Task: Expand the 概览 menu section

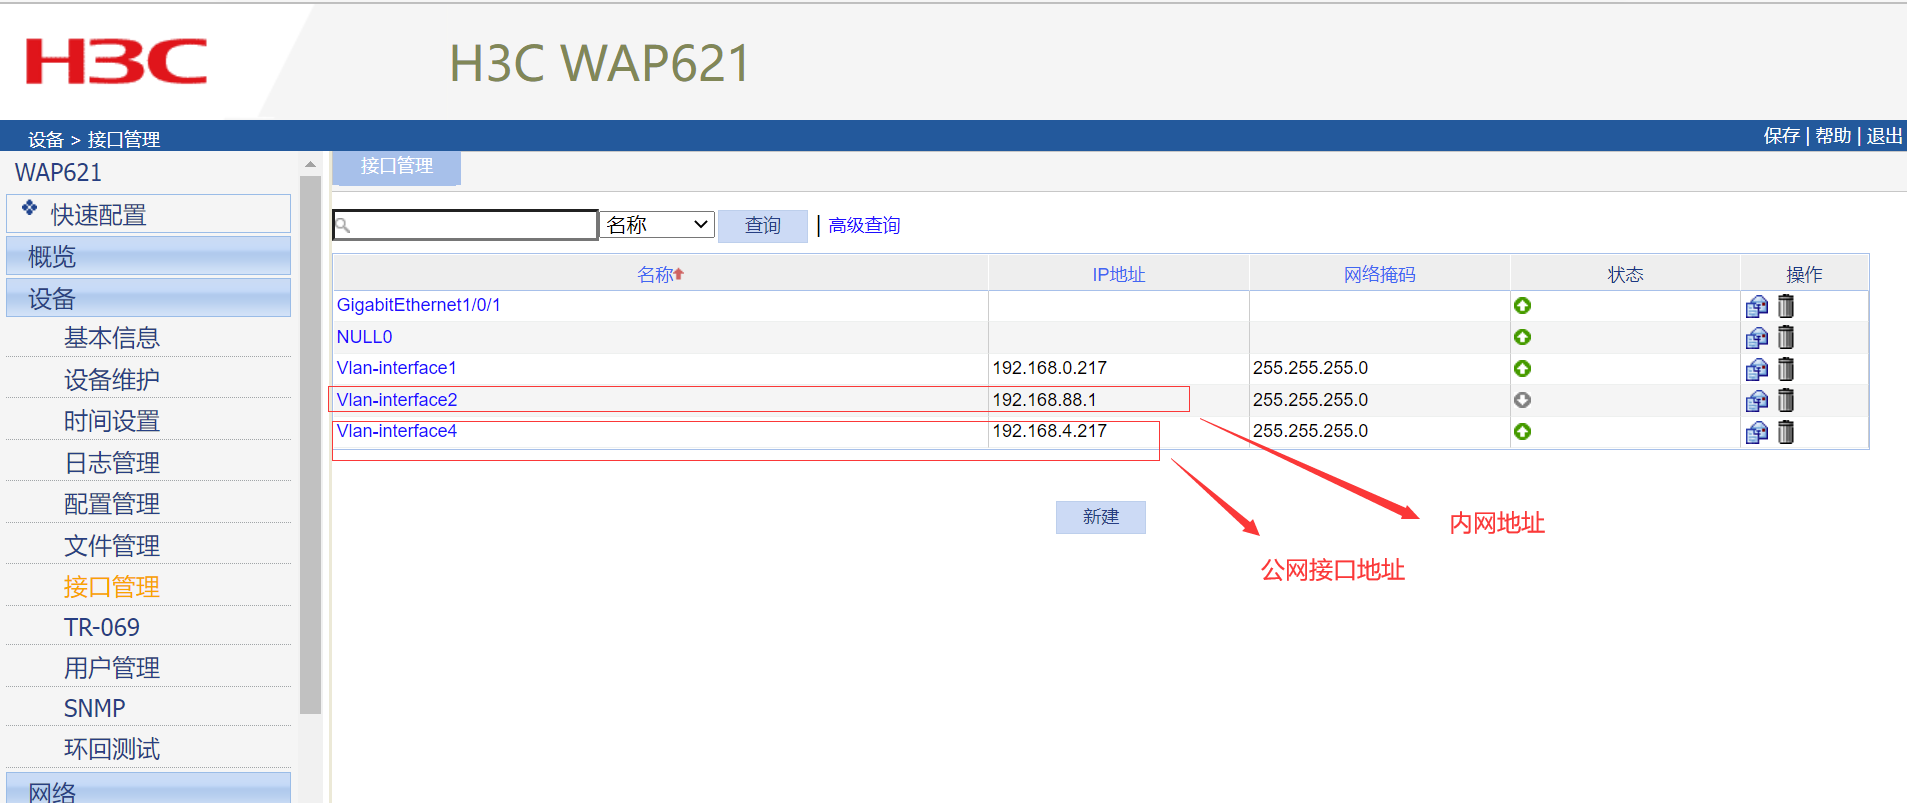Action: pos(148,256)
